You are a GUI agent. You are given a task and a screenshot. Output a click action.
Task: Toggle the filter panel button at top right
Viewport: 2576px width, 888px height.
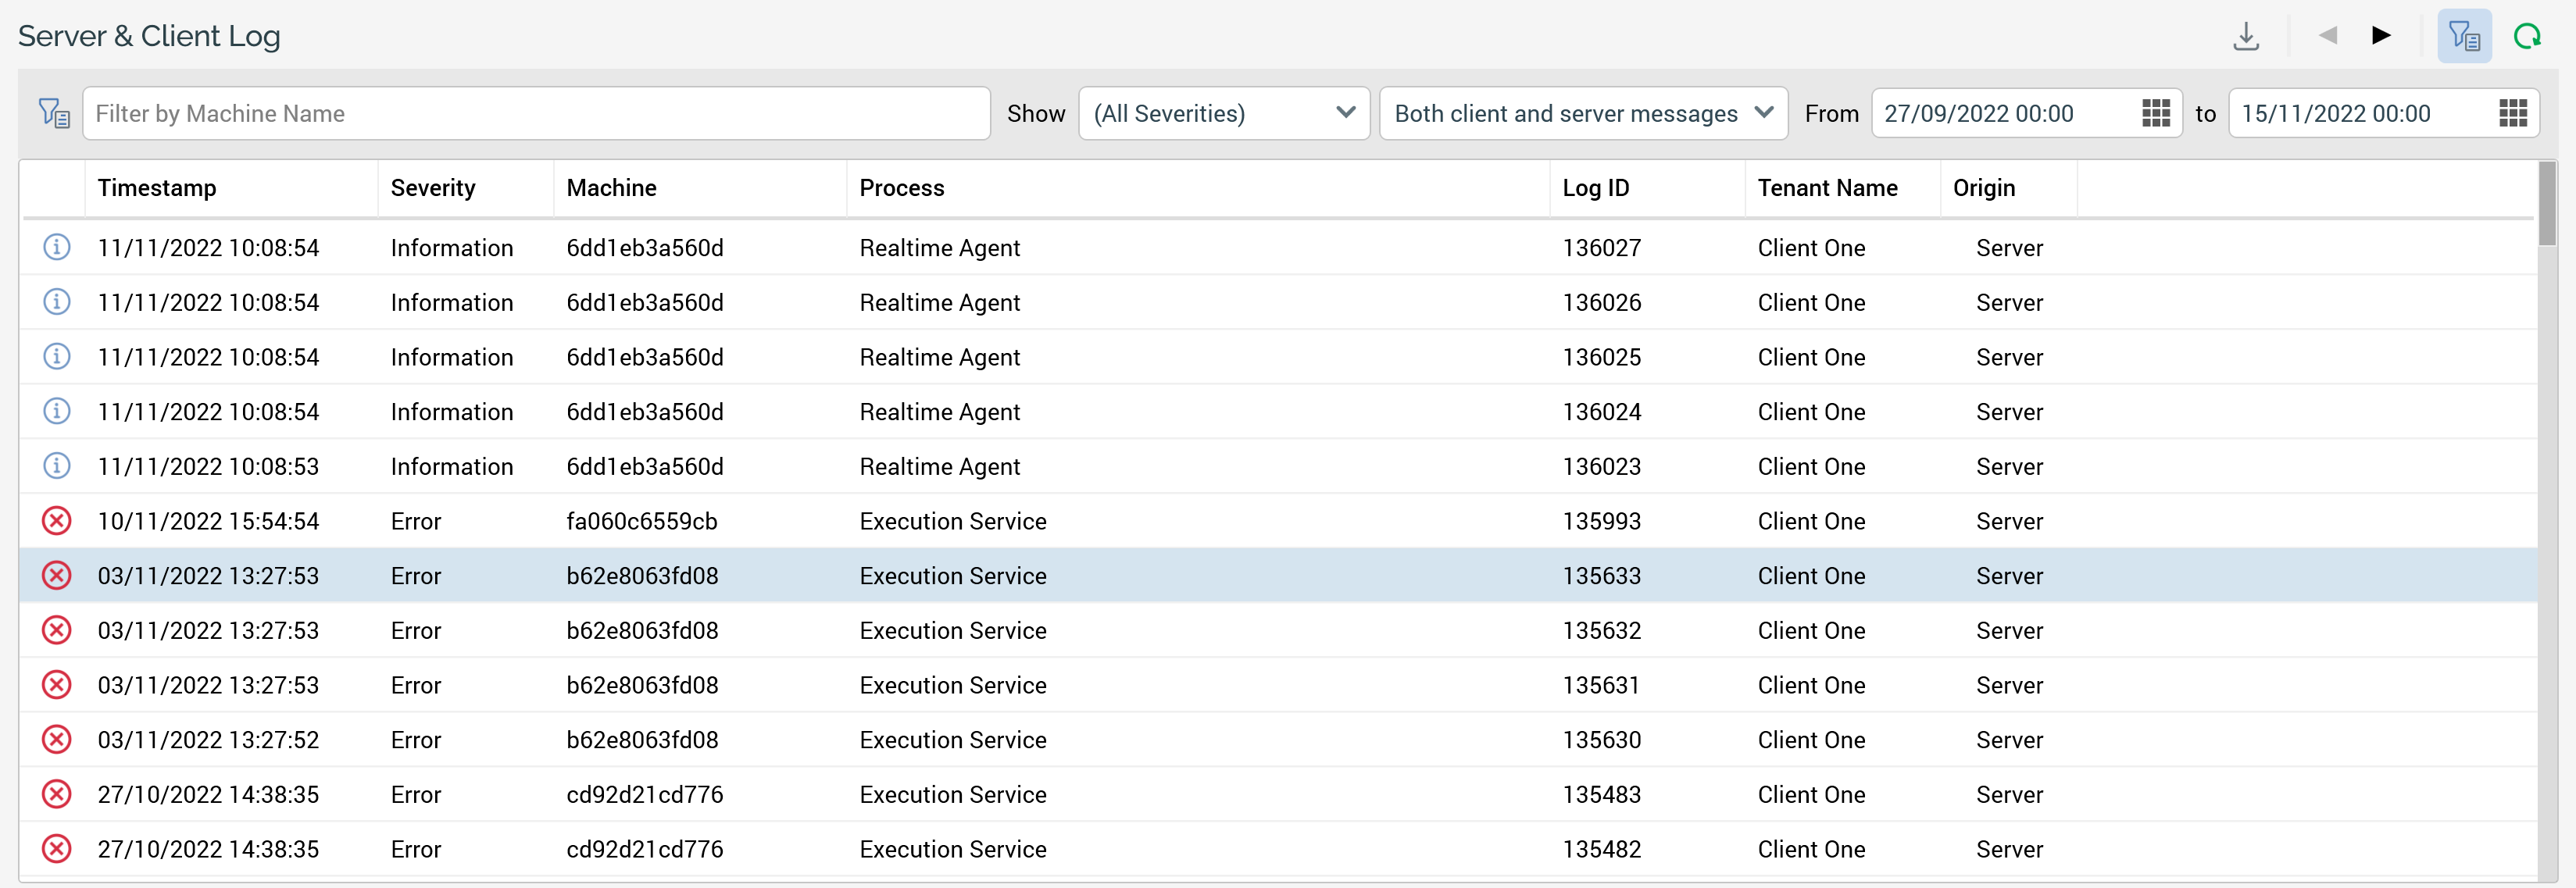click(2463, 36)
